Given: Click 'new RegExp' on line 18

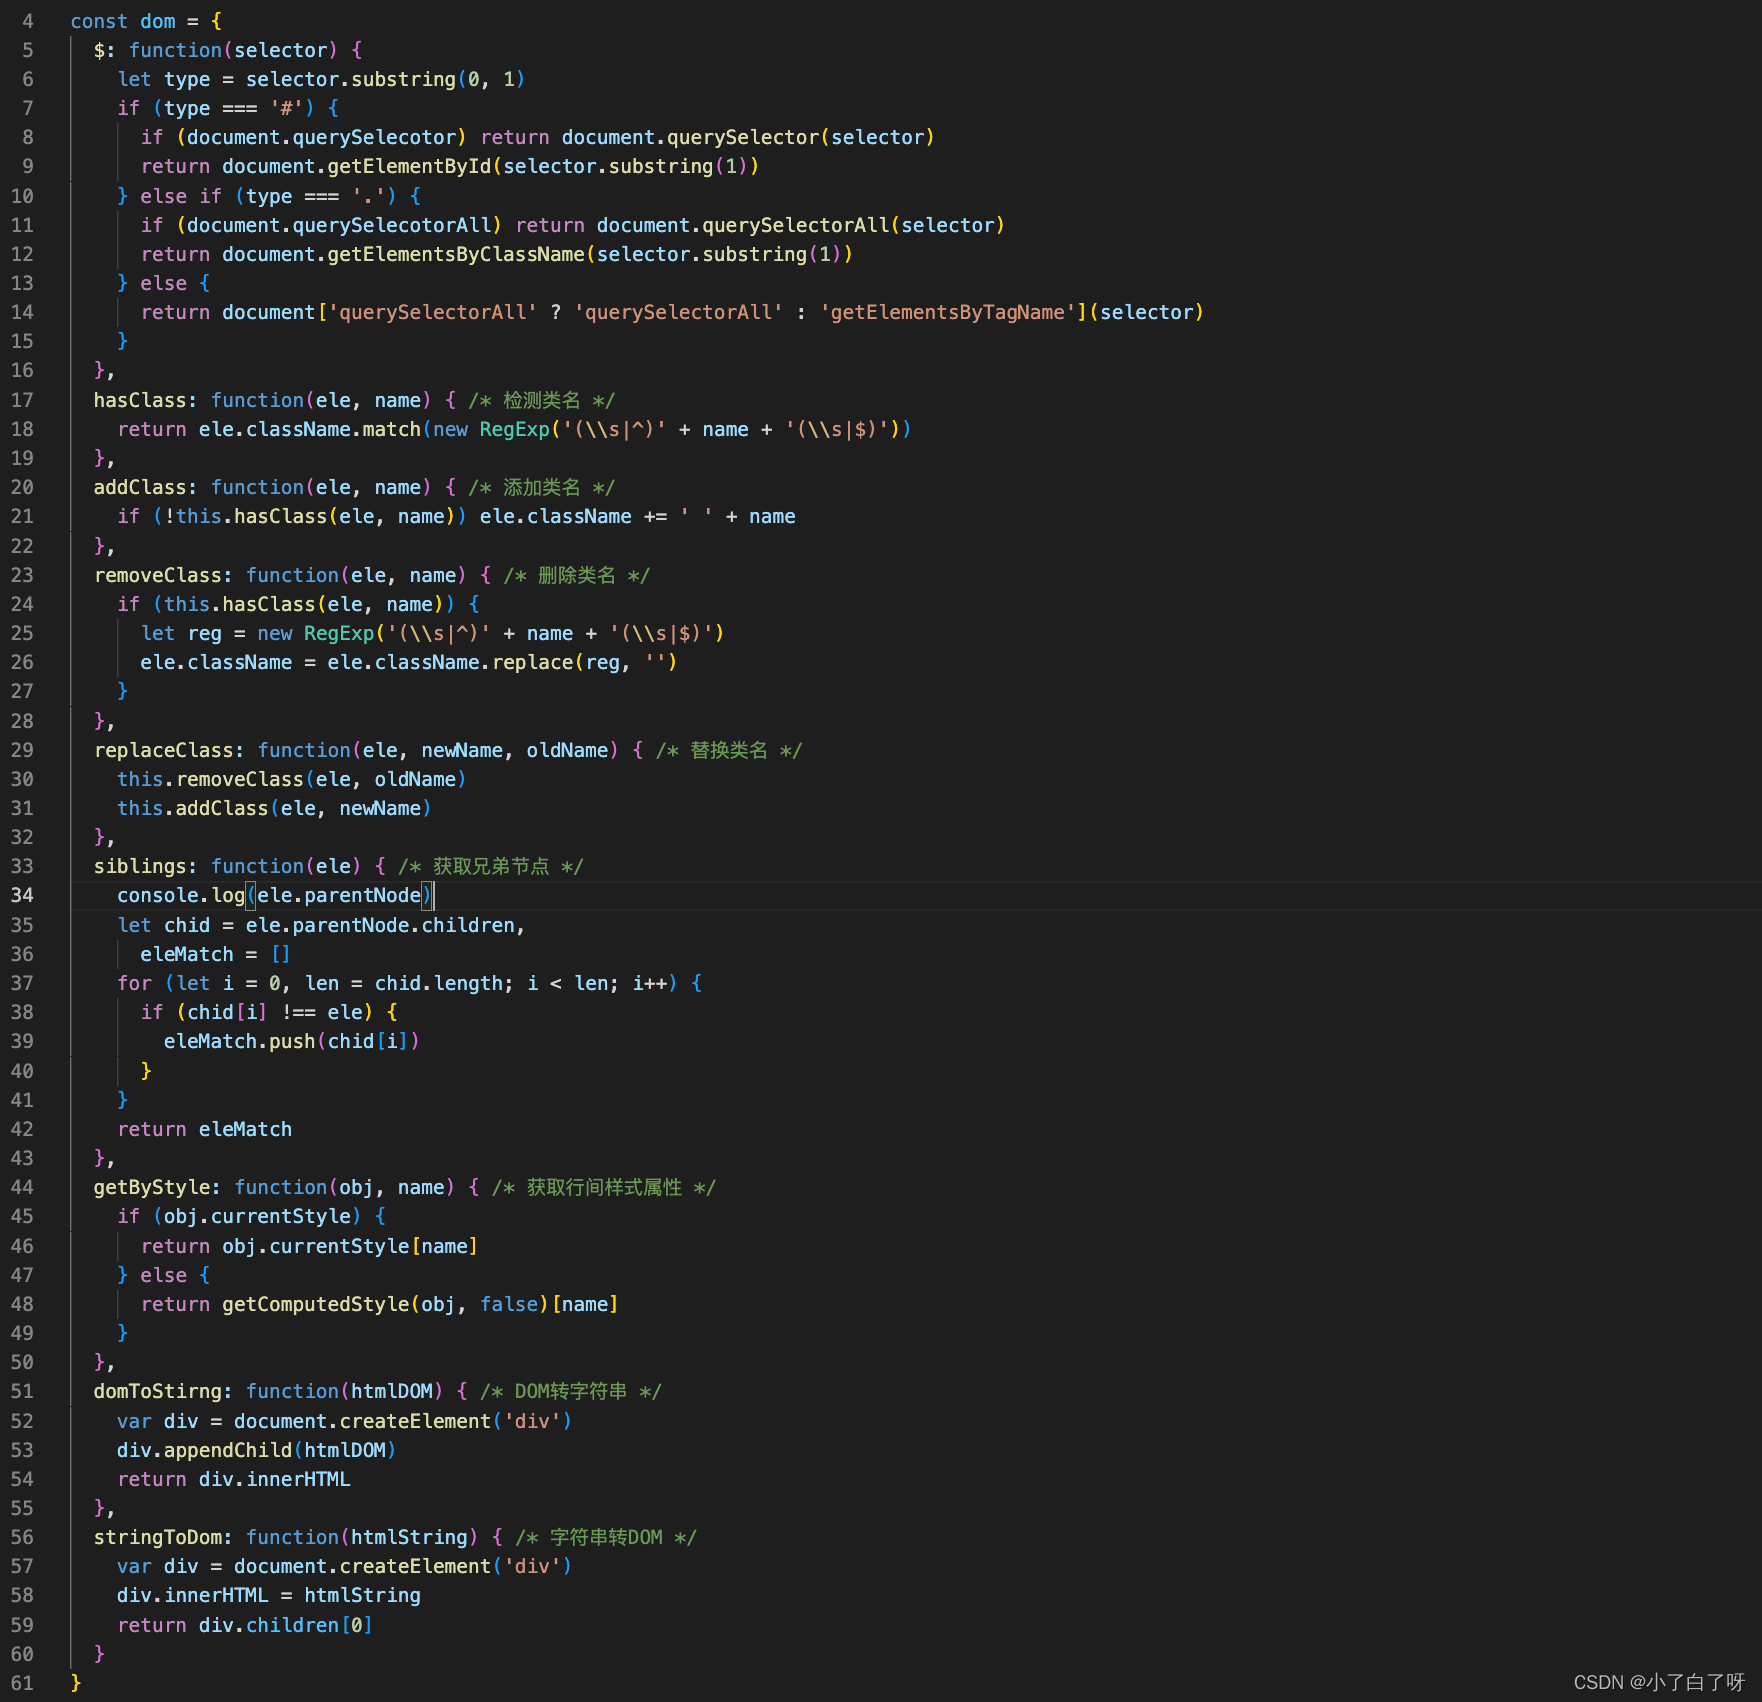Looking at the screenshot, I should [492, 429].
